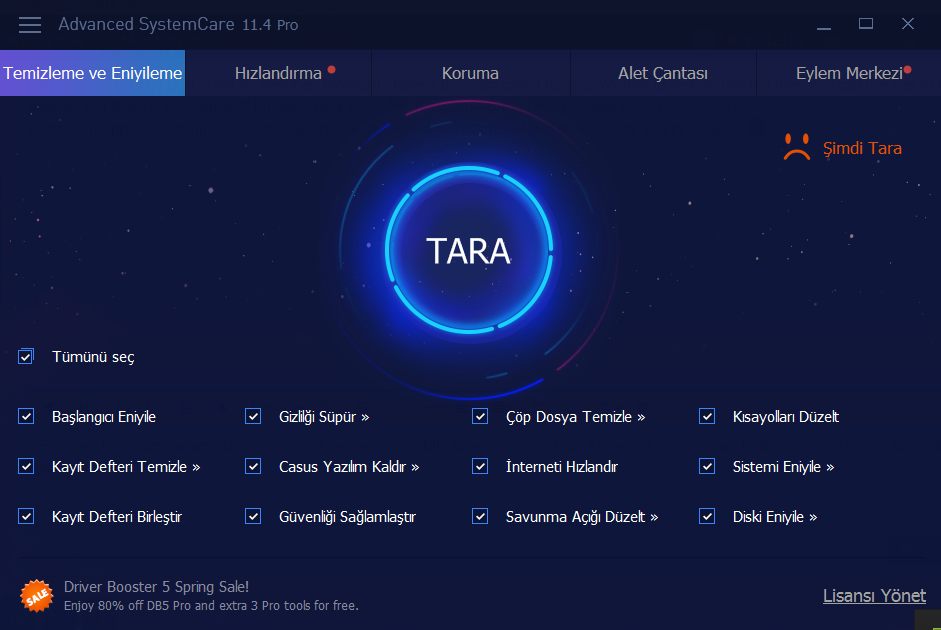Open the Alet Çantası tab
Viewport: 941px width, 630px height.
point(663,73)
